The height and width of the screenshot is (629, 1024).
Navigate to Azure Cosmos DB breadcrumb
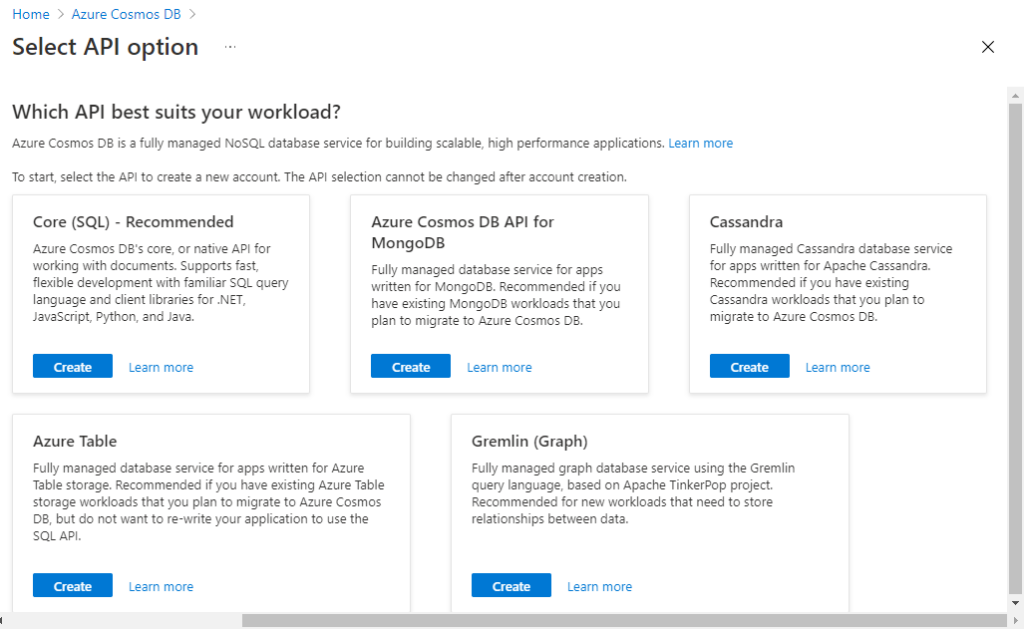point(125,14)
